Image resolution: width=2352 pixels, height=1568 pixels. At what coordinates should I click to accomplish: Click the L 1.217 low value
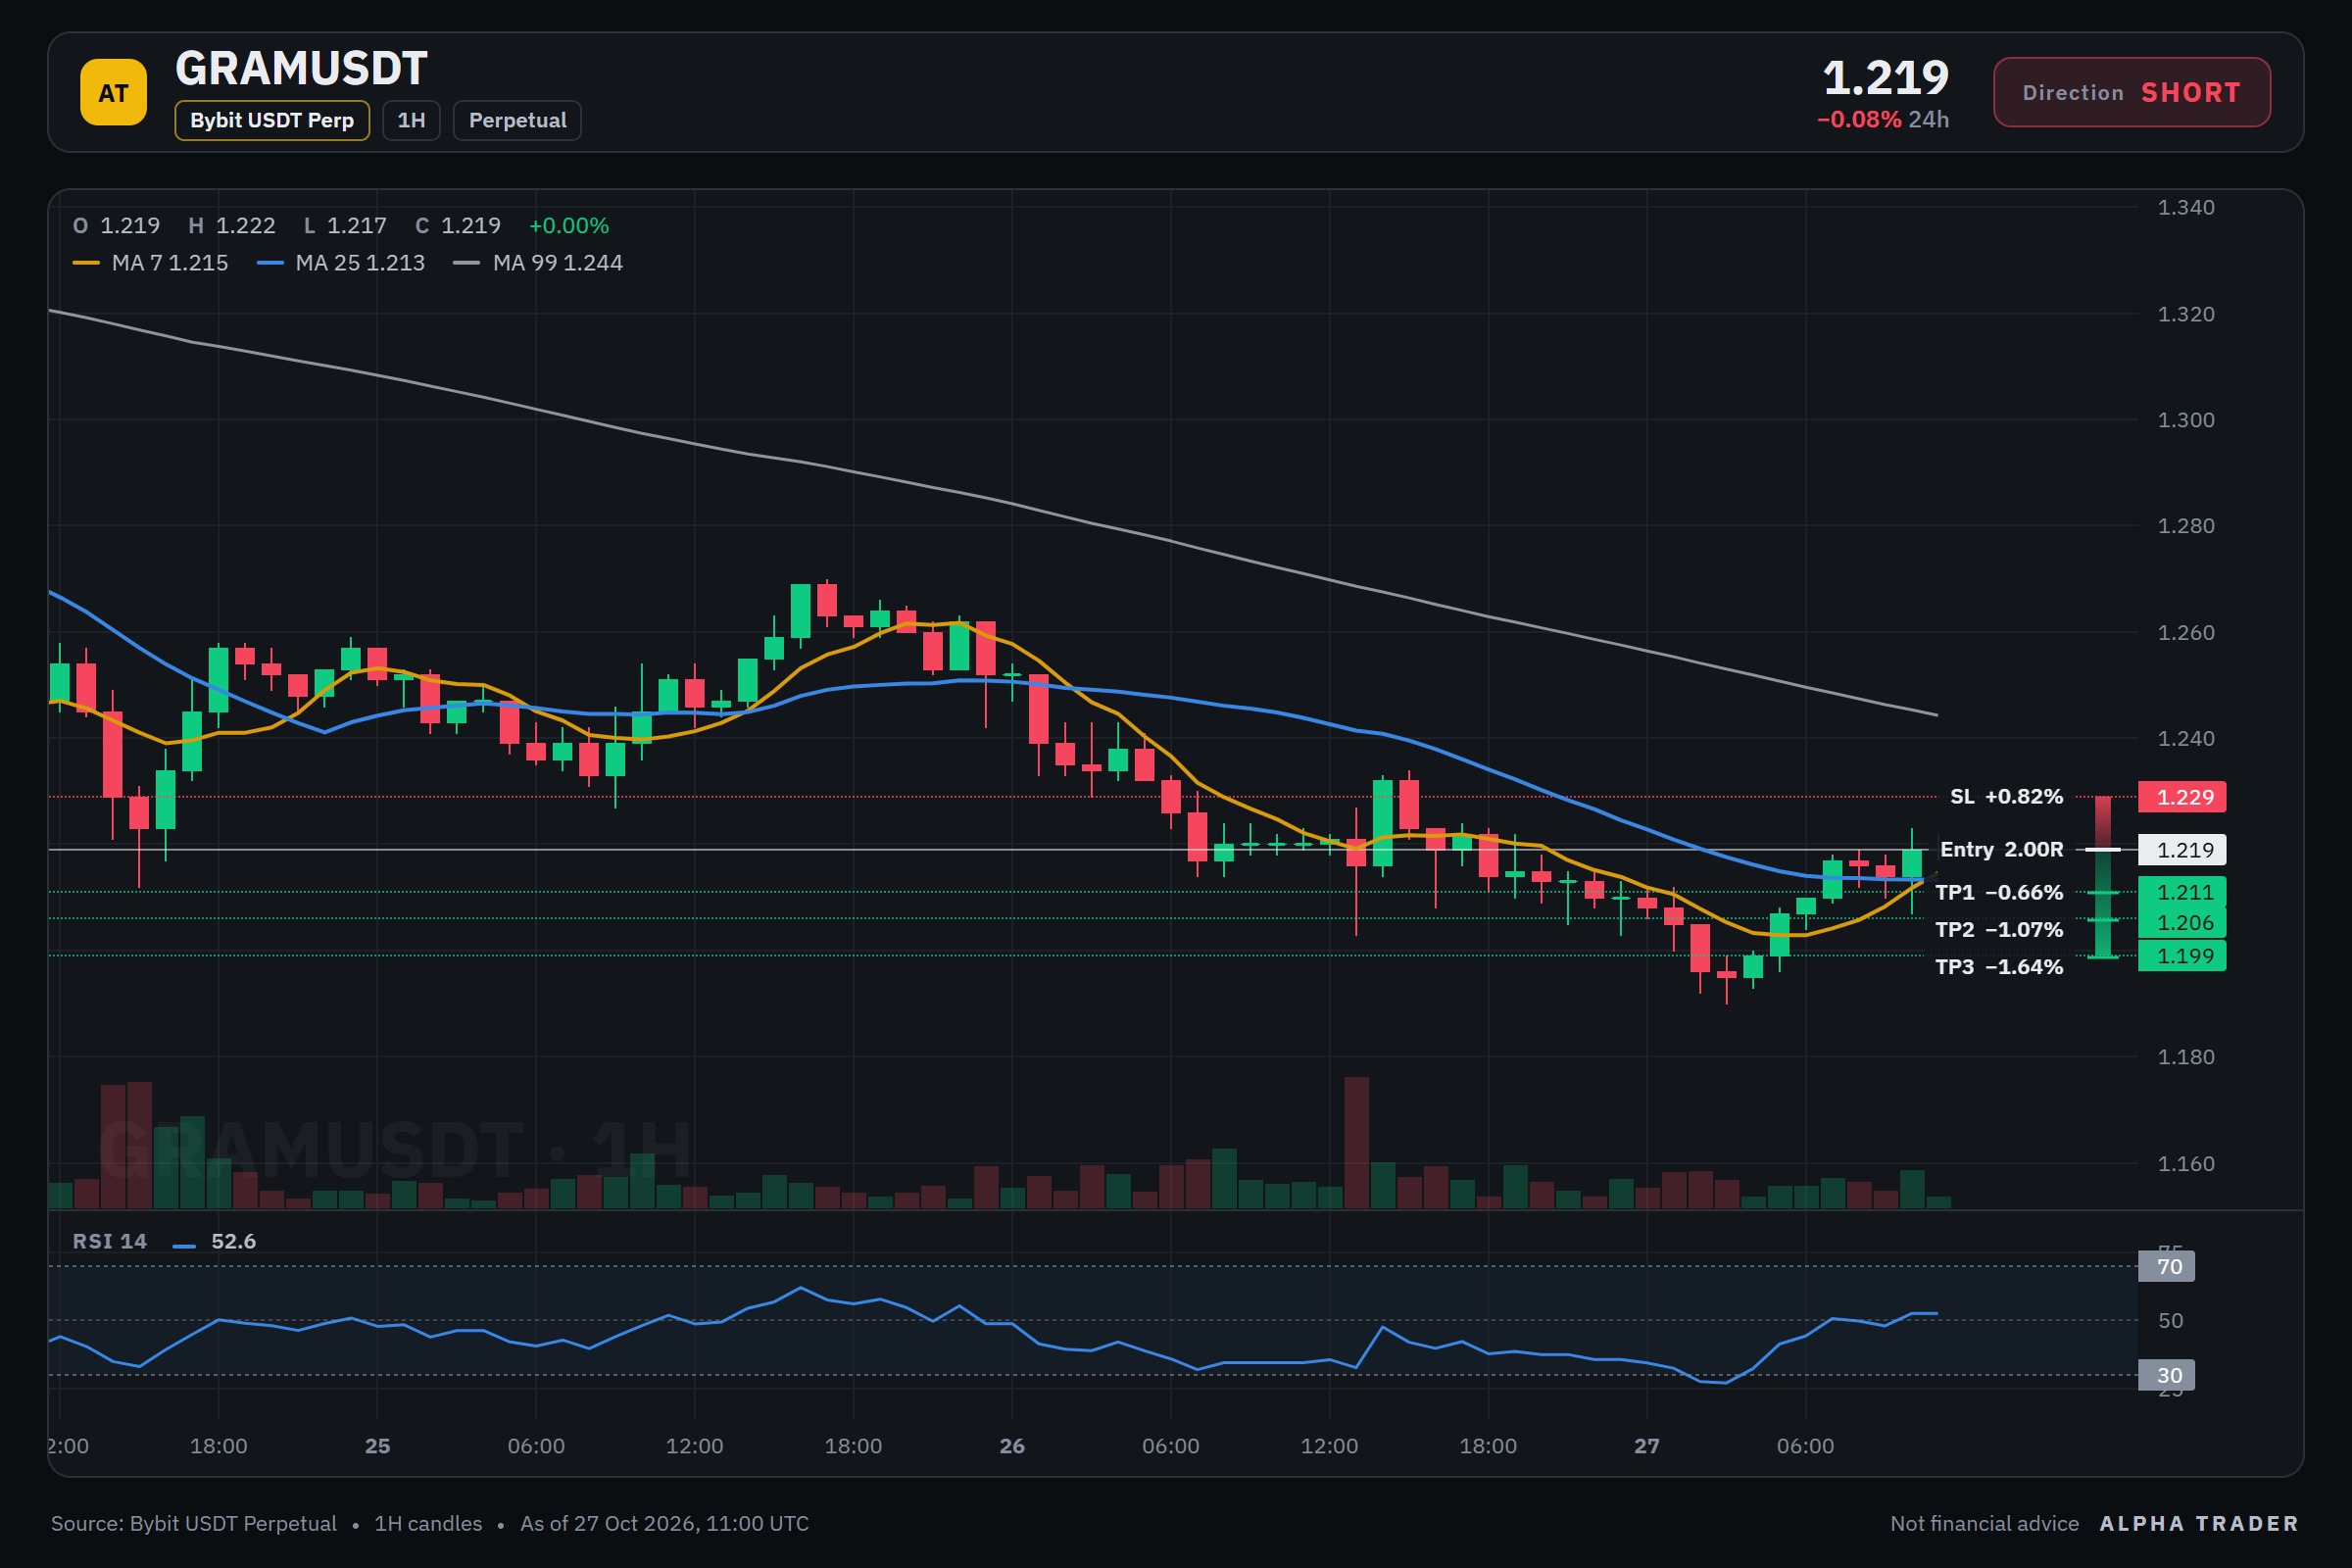pyautogui.click(x=345, y=226)
